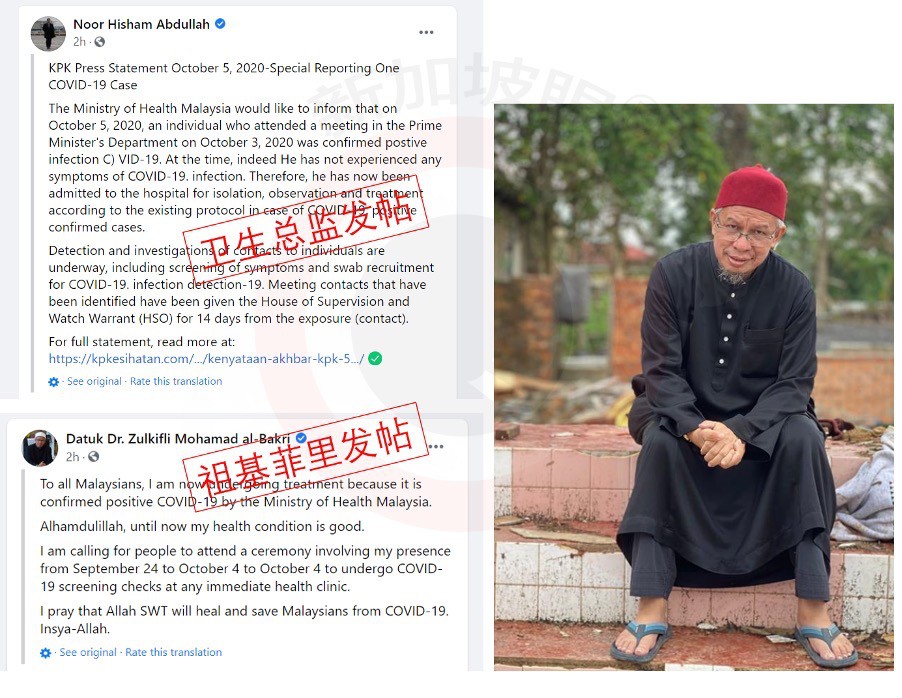This screenshot has height=698, width=902.
Task: Open options menu on Zulkifli's post
Action: point(437,447)
